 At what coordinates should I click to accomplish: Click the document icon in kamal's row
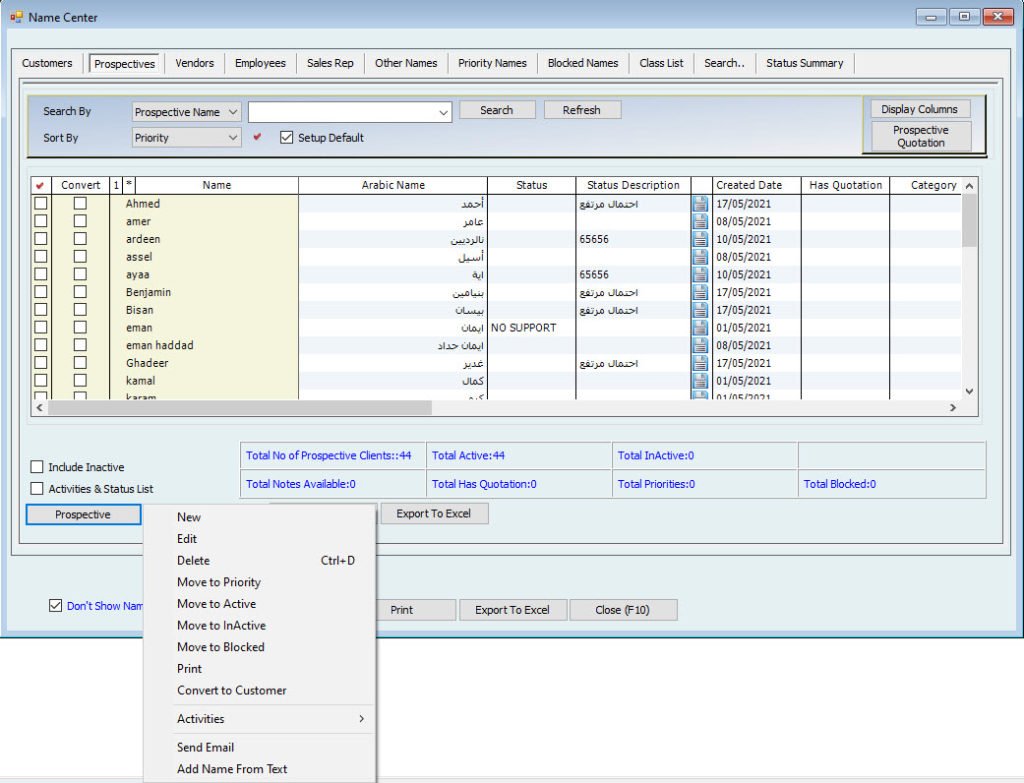[x=700, y=381]
